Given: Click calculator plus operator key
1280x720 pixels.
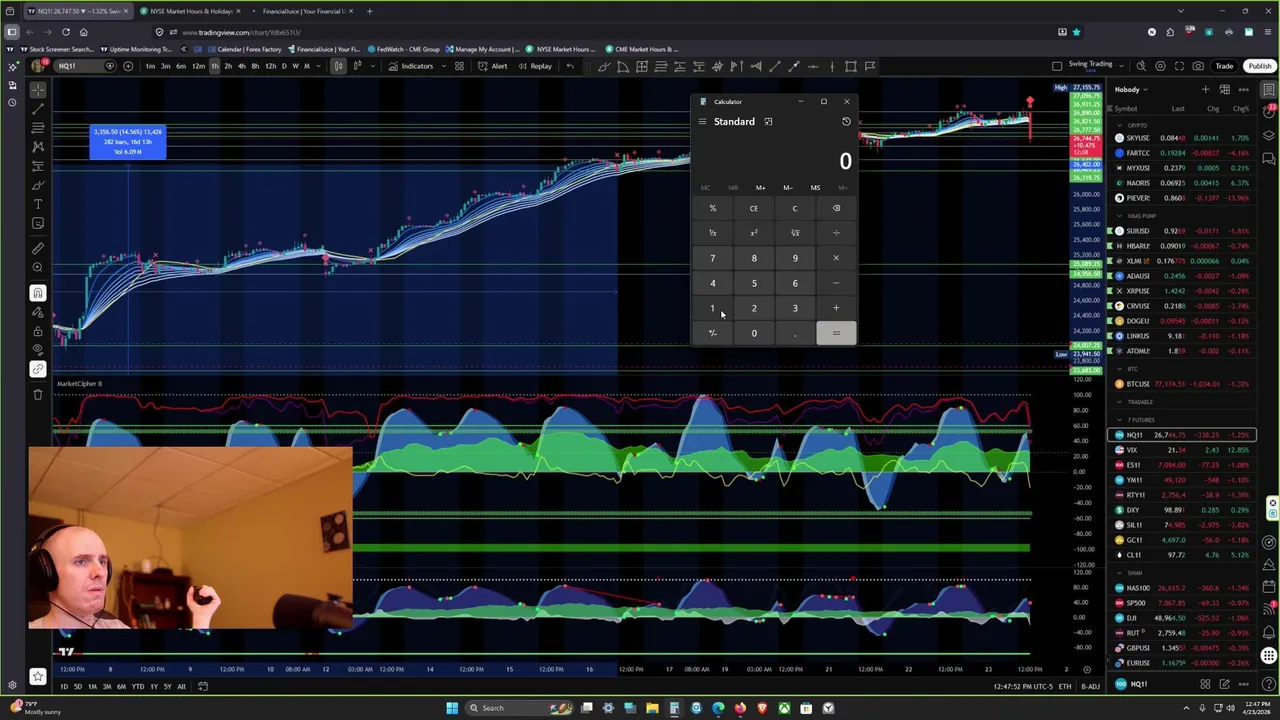Looking at the screenshot, I should coord(836,308).
